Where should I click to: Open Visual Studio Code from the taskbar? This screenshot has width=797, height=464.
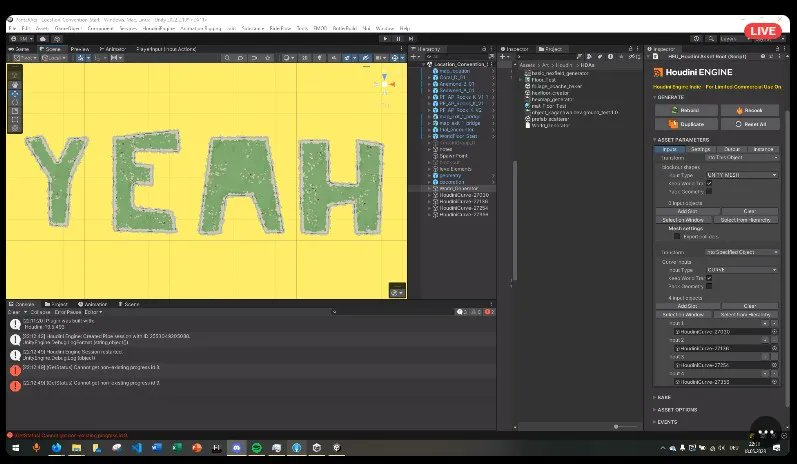point(136,448)
